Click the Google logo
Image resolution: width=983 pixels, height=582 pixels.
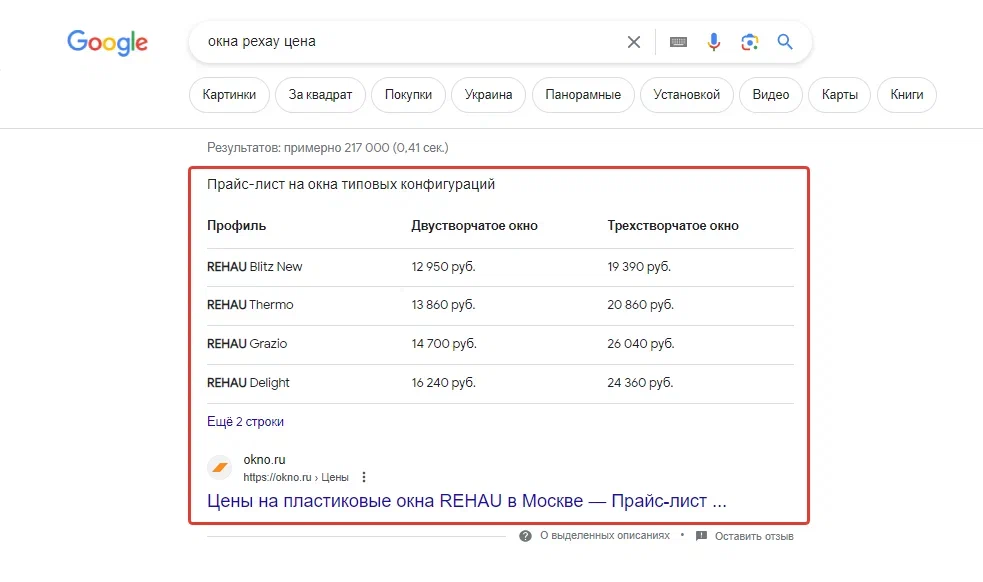coord(107,42)
